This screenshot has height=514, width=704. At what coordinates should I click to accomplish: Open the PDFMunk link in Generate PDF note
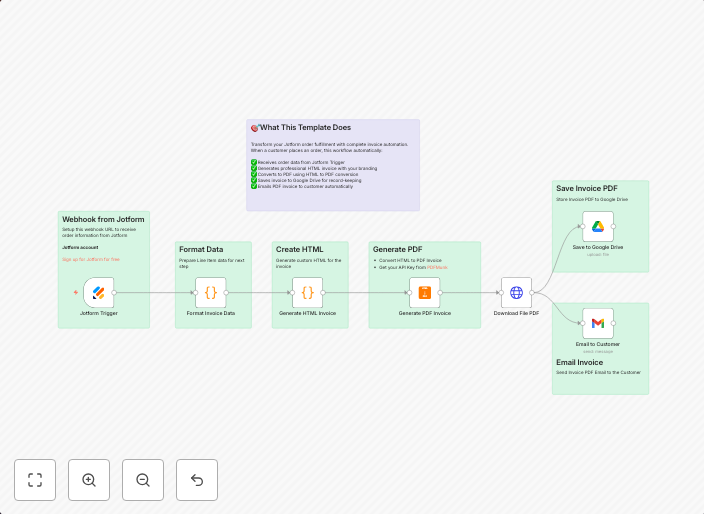click(437, 268)
